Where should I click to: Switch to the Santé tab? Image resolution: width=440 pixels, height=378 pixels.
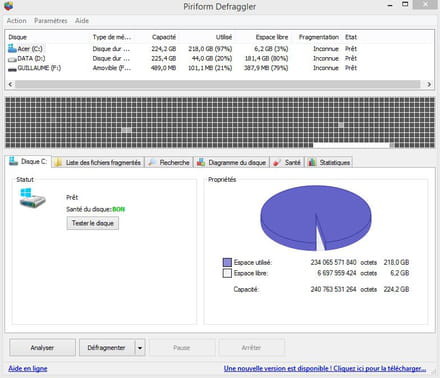(x=287, y=162)
